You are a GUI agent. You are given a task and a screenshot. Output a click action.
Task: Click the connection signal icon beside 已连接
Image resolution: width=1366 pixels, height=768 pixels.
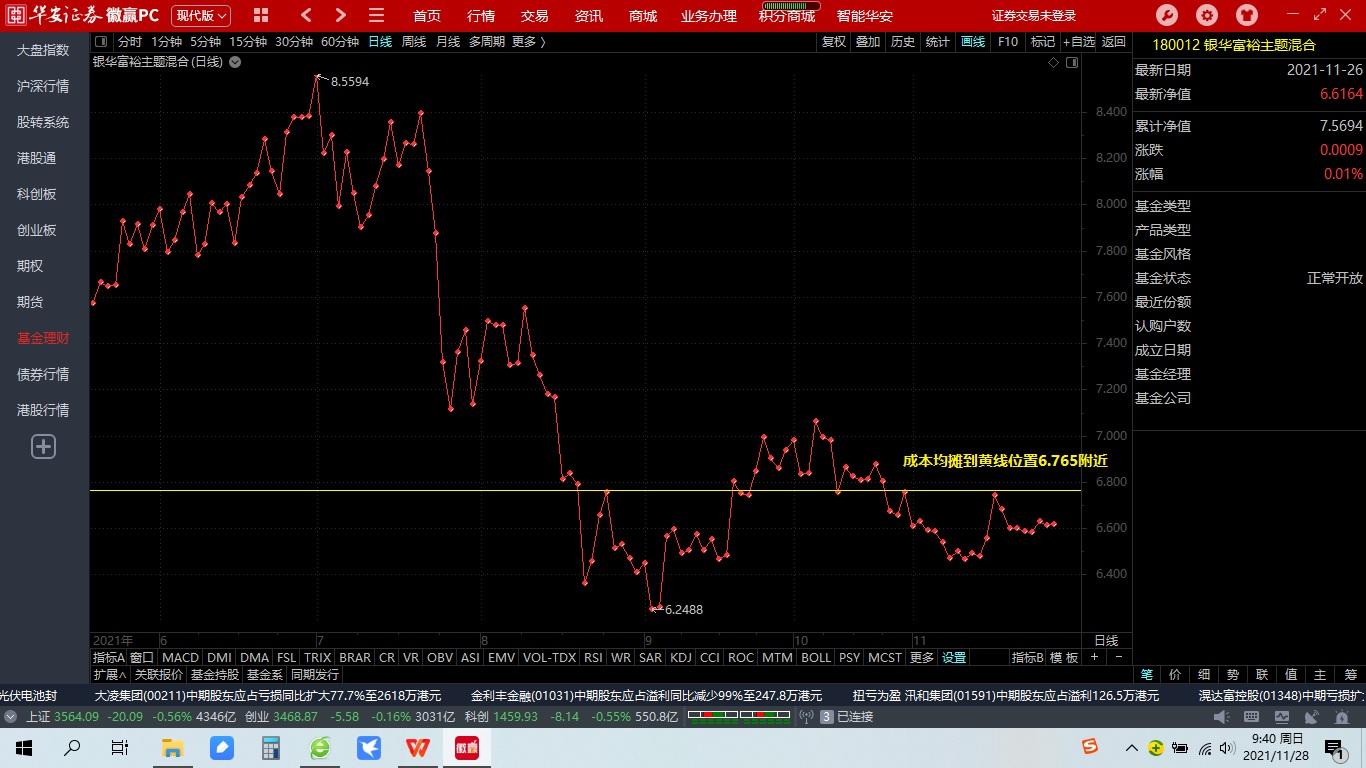807,717
